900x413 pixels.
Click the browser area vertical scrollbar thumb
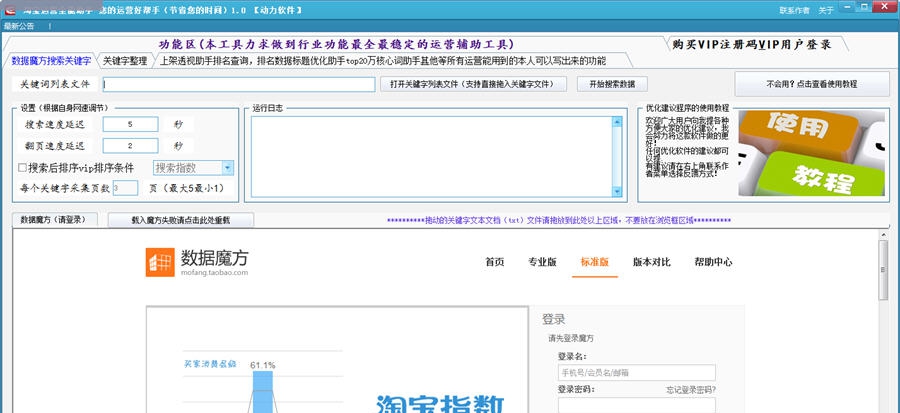pyautogui.click(x=883, y=270)
